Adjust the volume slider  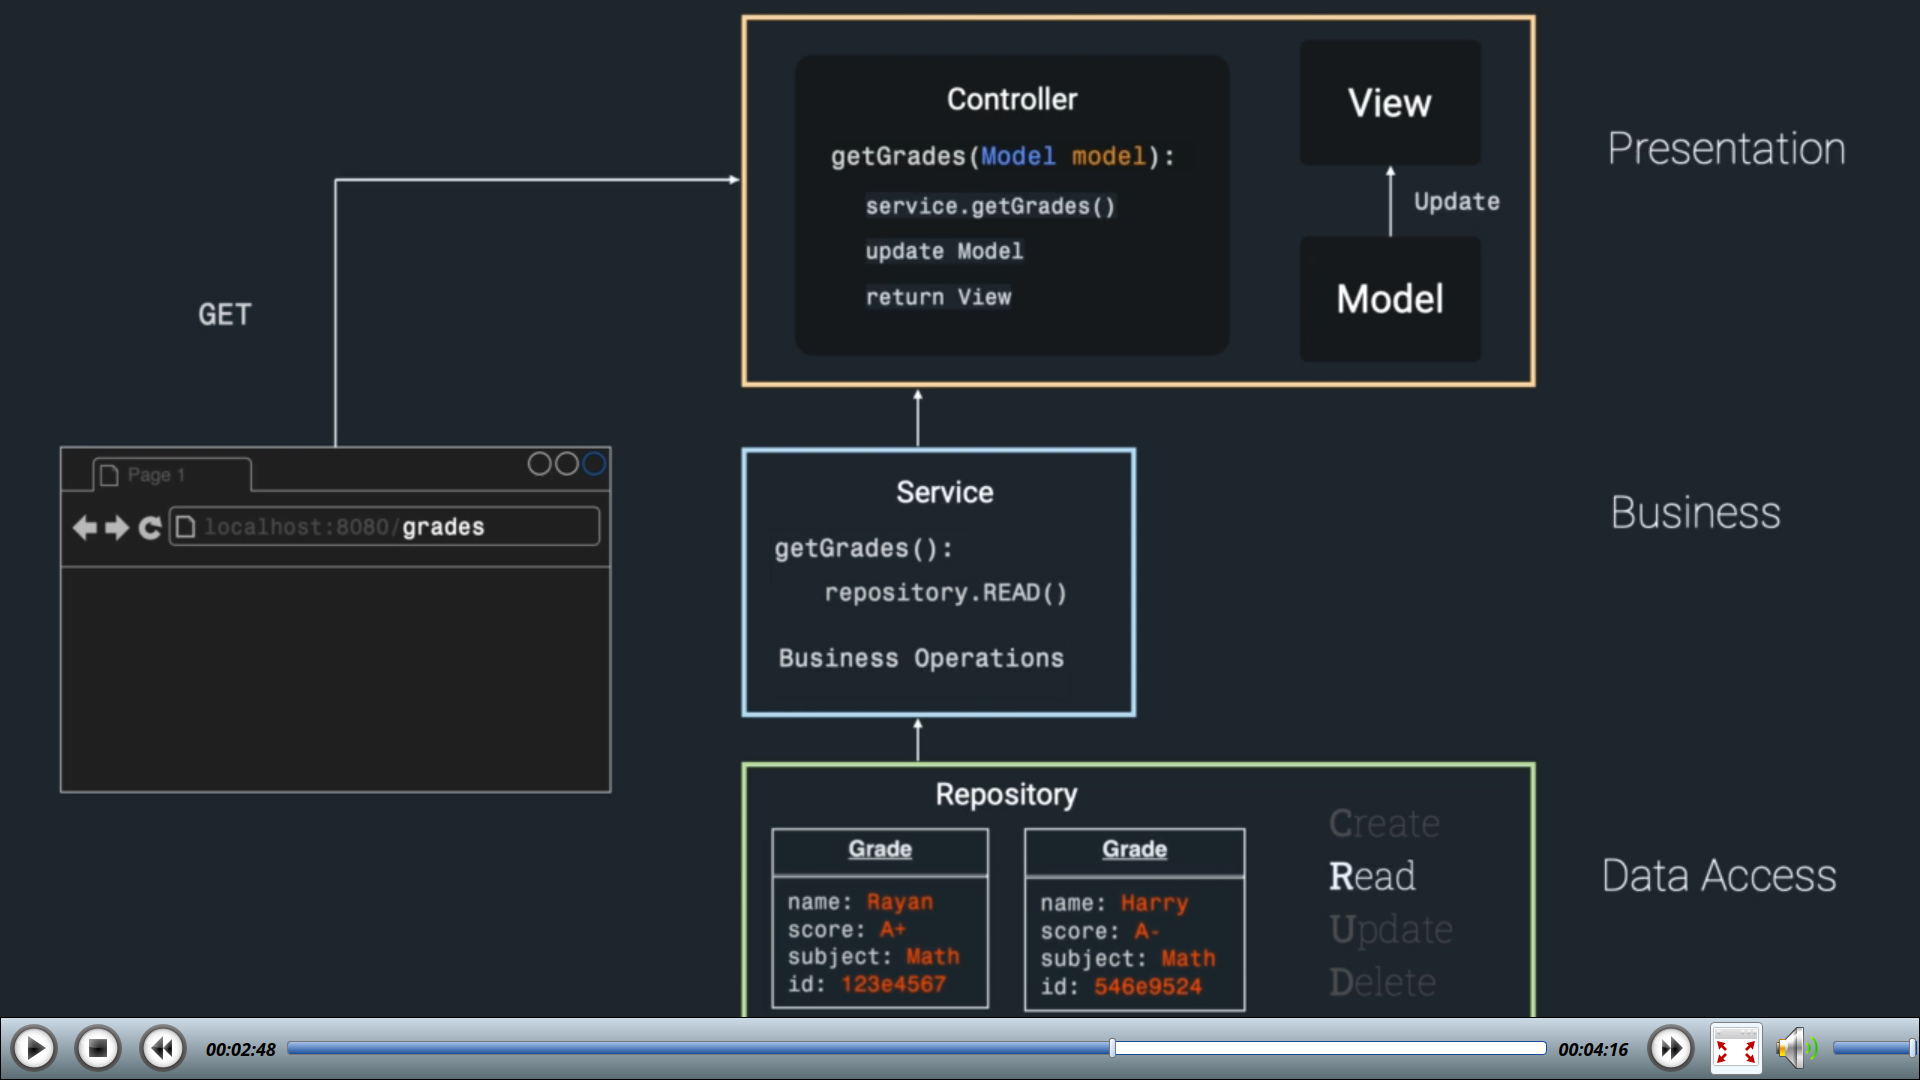tap(1872, 1048)
